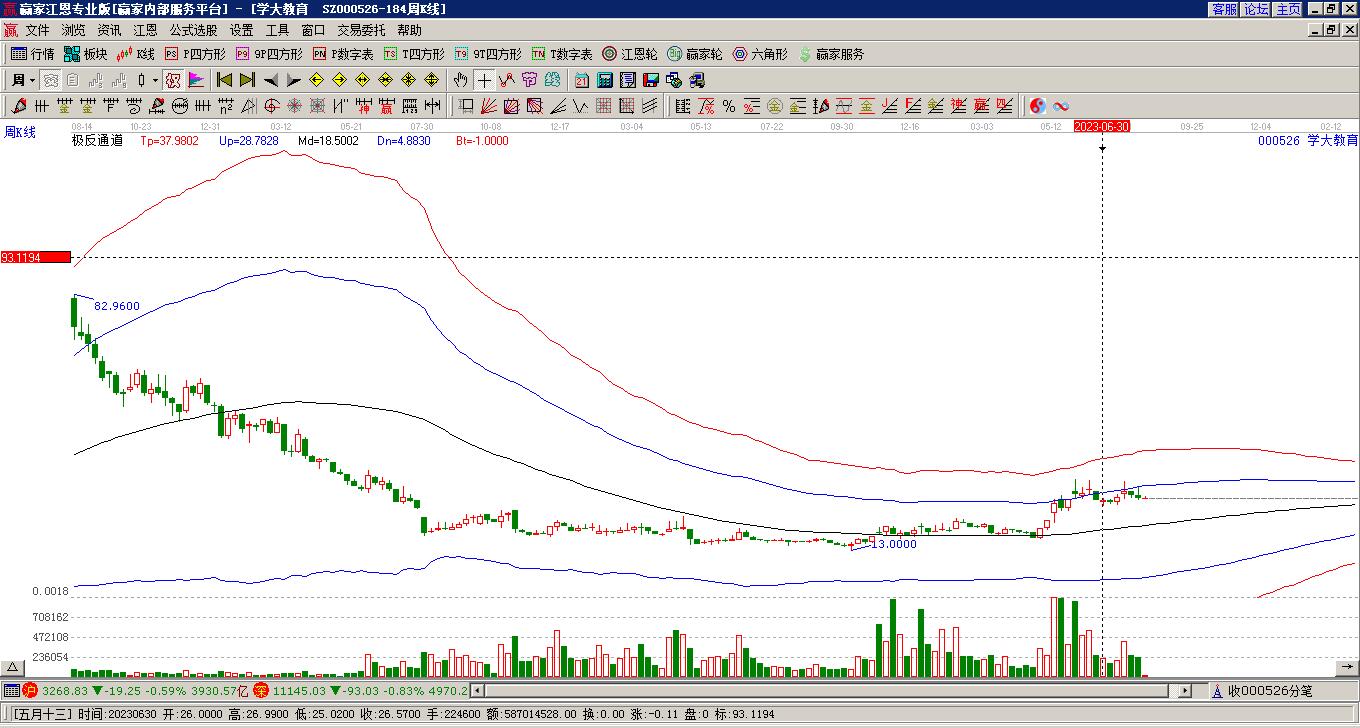Viewport: 1360px width, 728px height.
Task: Toggle the crosshair cursor tool
Action: pyautogui.click(x=484, y=80)
